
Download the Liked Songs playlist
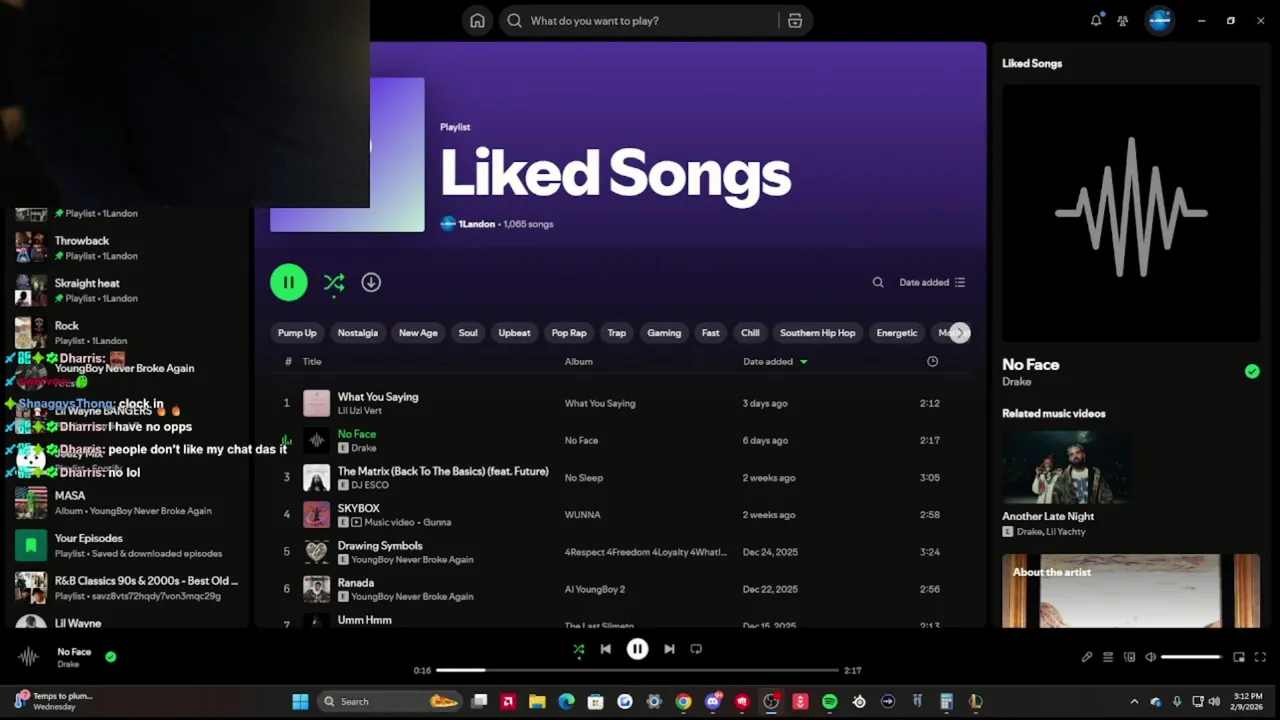[371, 283]
